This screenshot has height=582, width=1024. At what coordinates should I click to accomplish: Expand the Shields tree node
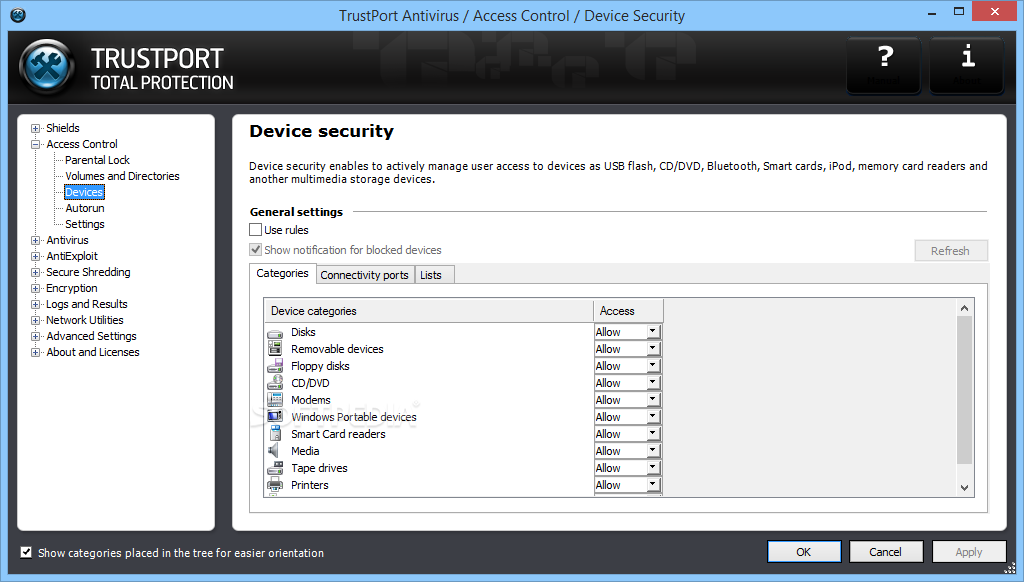[x=35, y=129]
